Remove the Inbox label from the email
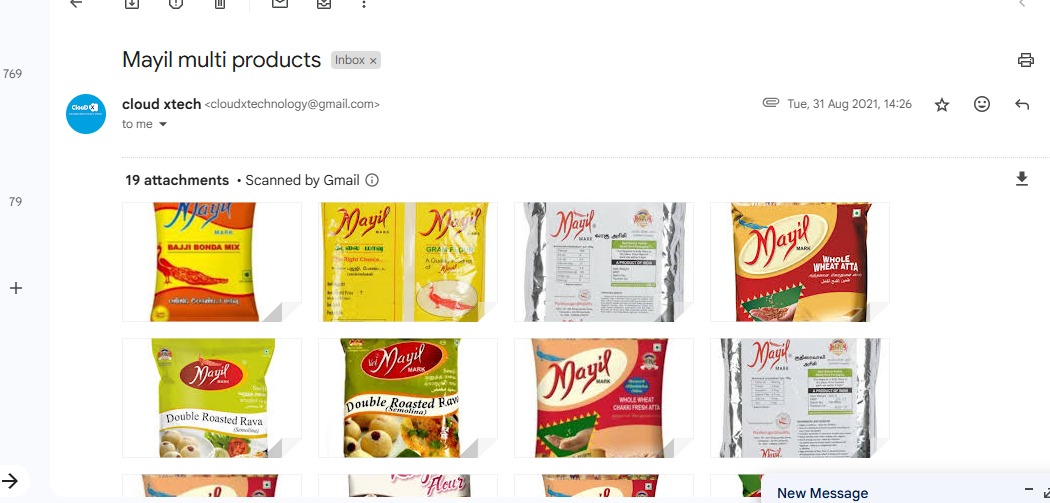The image size is (1050, 503). click(373, 60)
